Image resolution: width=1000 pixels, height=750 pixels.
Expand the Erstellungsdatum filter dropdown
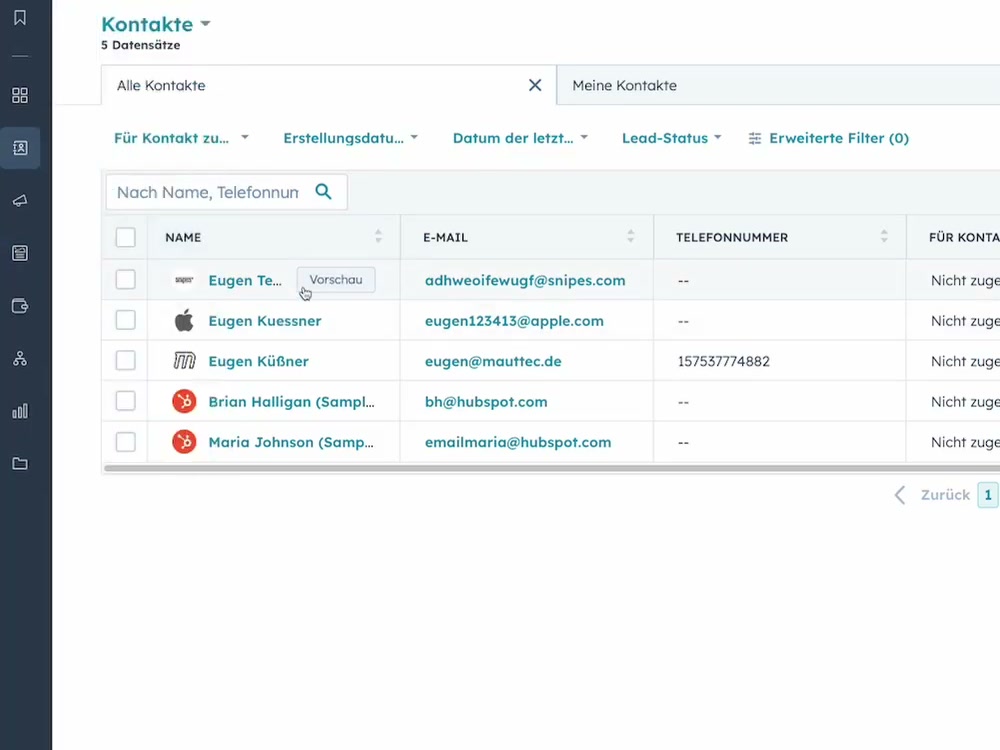coord(350,138)
